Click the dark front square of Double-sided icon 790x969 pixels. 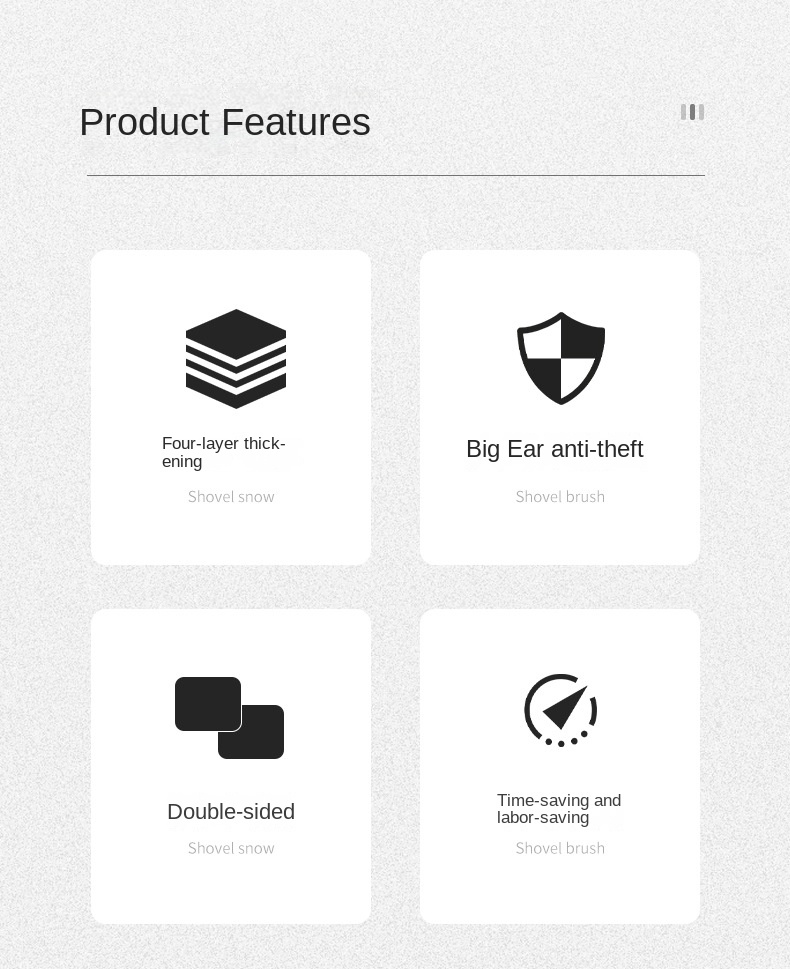point(208,704)
